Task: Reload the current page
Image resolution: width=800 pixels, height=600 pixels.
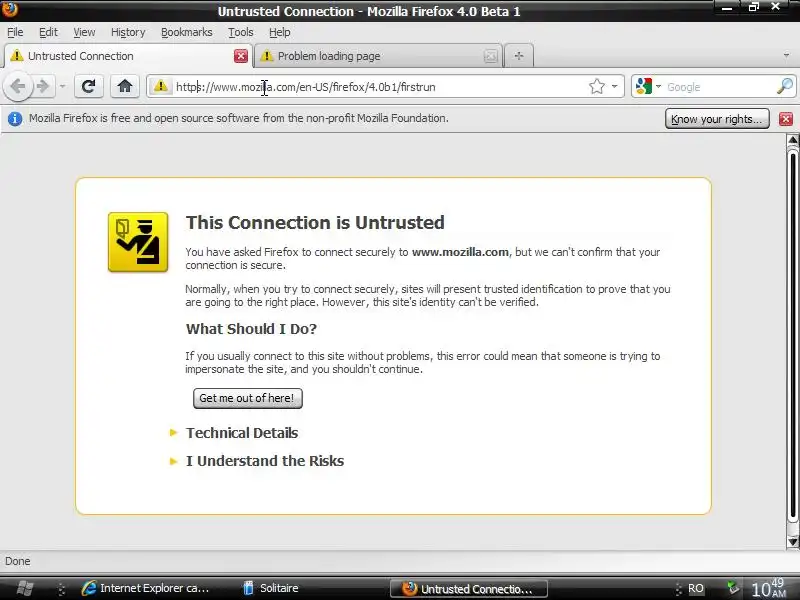Action: click(x=89, y=86)
